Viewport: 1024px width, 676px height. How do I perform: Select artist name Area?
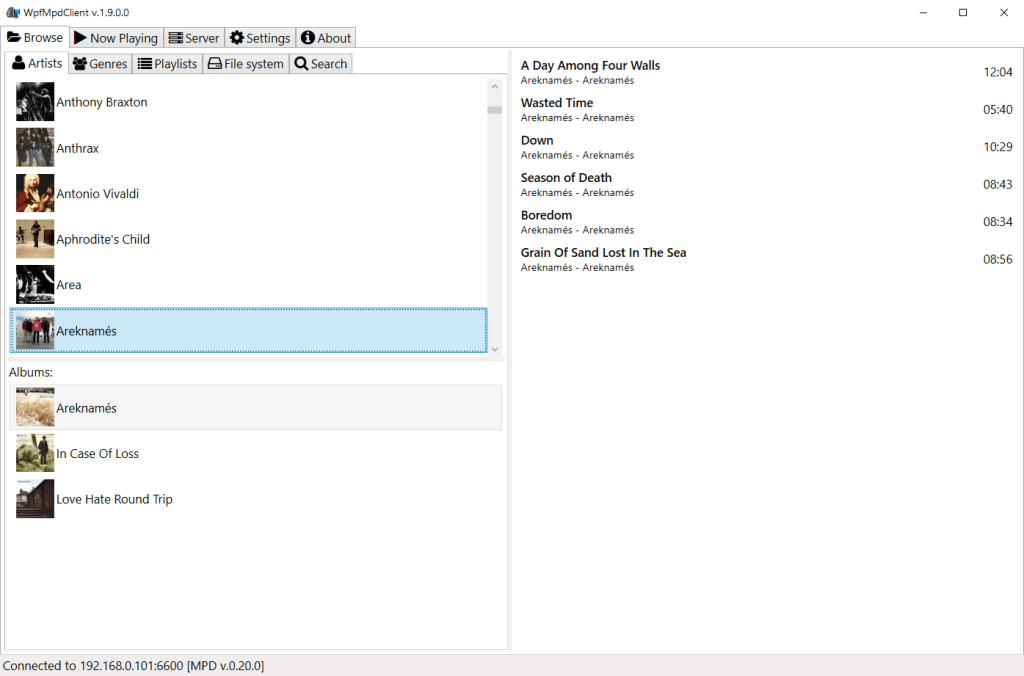[x=69, y=285]
